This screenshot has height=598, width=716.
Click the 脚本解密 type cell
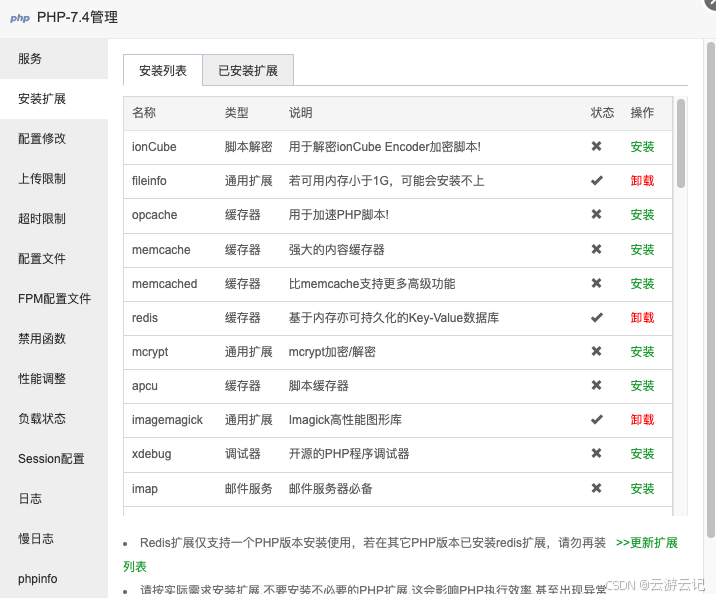coord(248,147)
